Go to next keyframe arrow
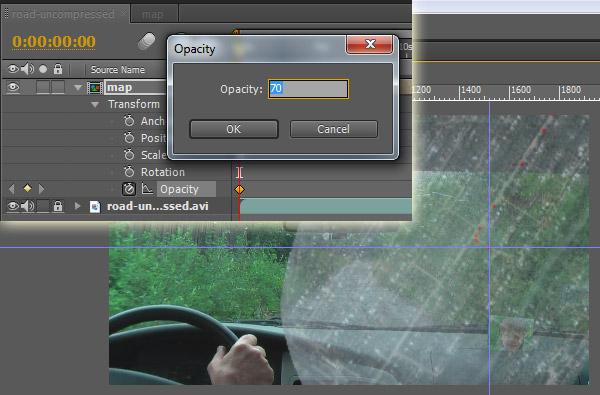Image resolution: width=600 pixels, height=395 pixels. click(41, 189)
